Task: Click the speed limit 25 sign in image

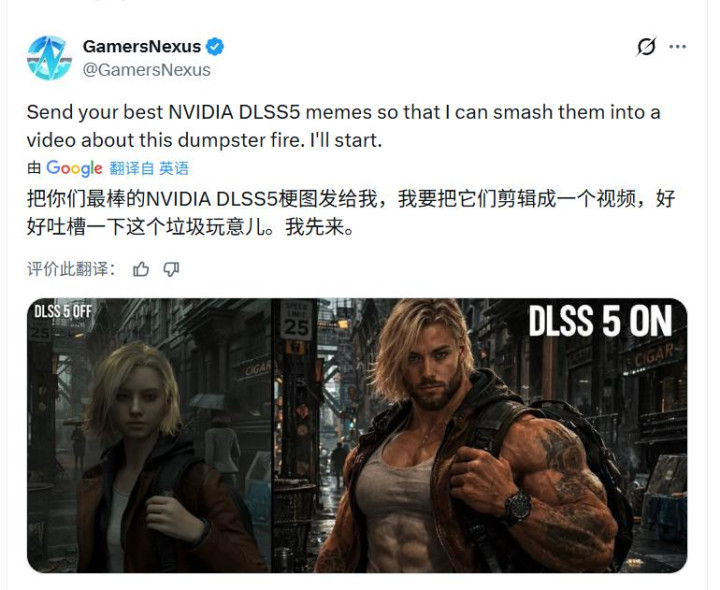Action: [296, 320]
